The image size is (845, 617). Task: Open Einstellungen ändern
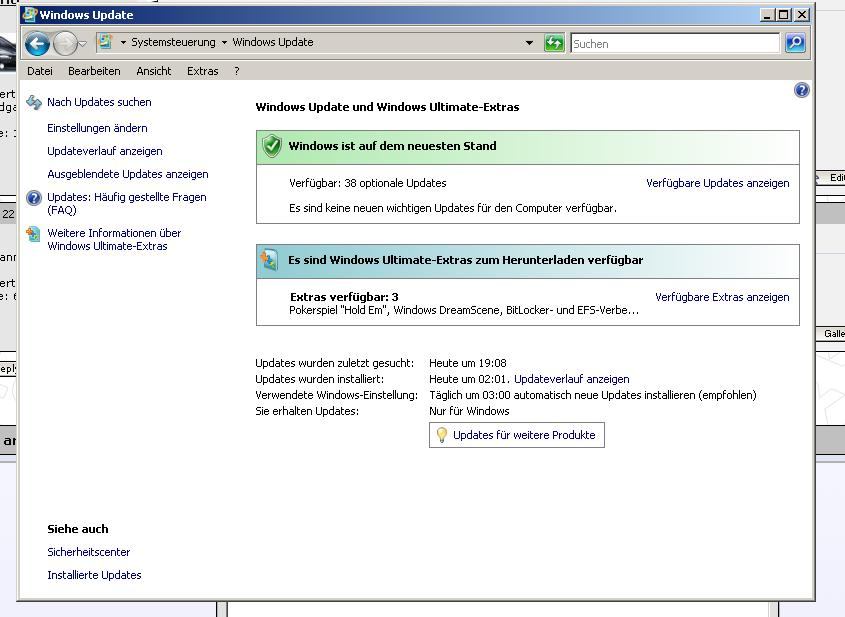pos(97,128)
